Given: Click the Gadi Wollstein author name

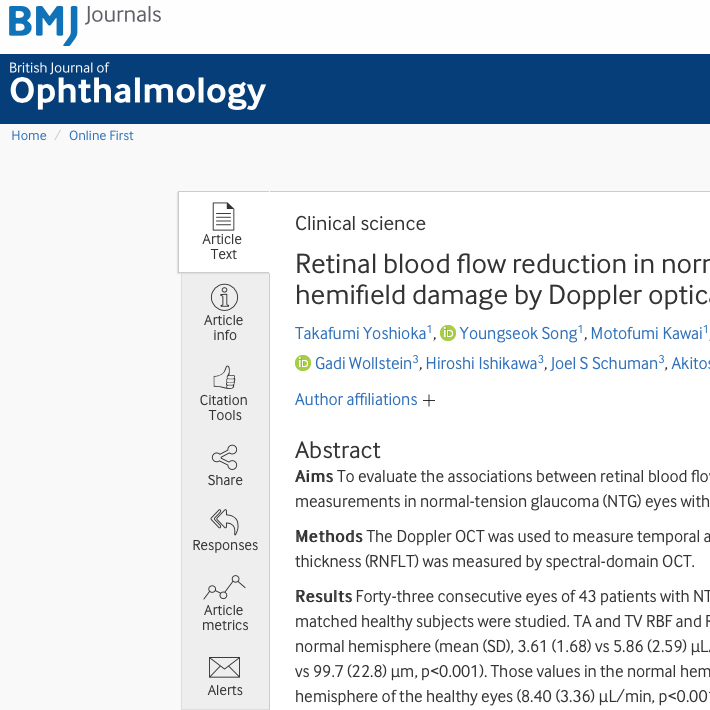Looking at the screenshot, I should pos(363,363).
